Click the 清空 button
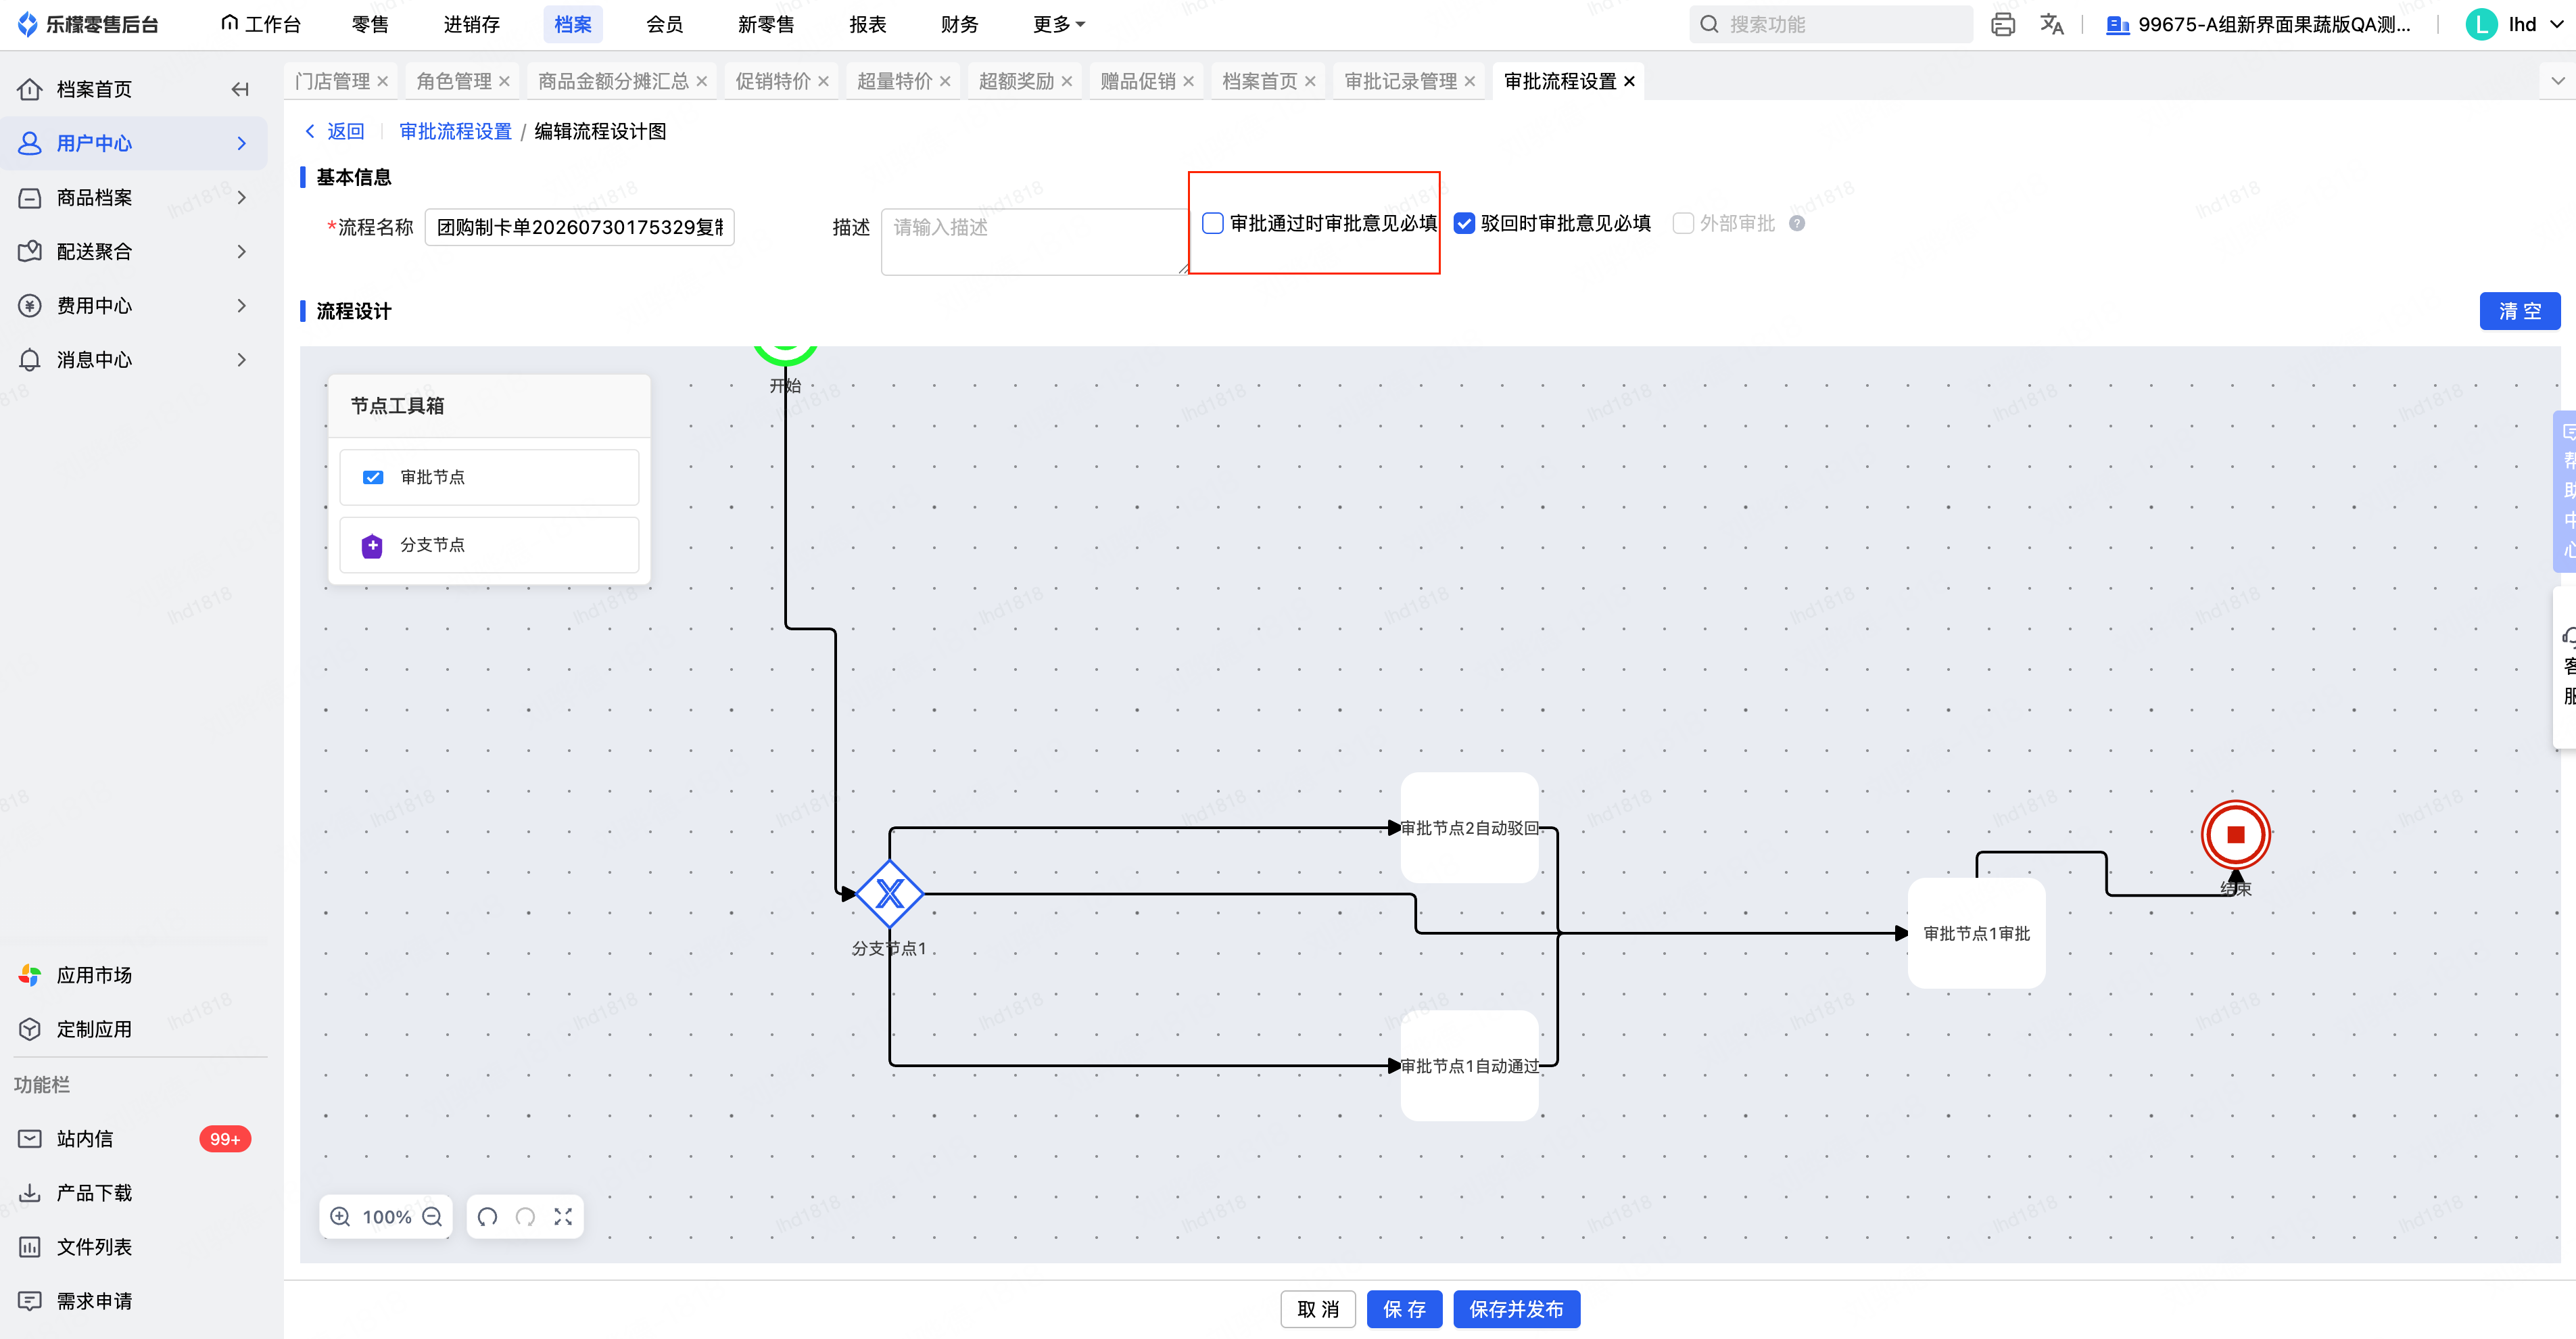This screenshot has height=1339, width=2576. pyautogui.click(x=2519, y=310)
